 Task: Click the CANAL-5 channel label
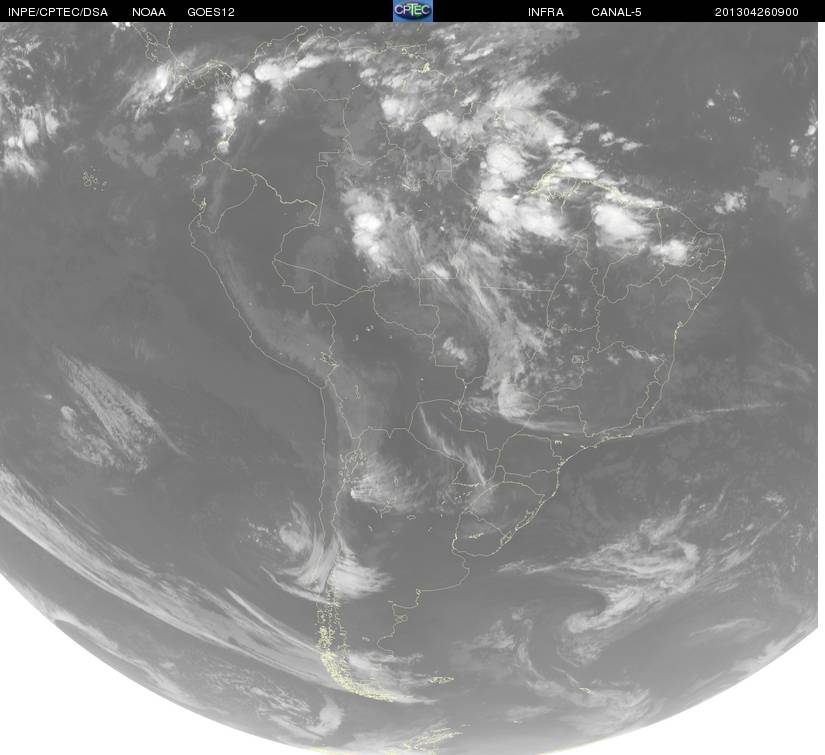coord(616,12)
